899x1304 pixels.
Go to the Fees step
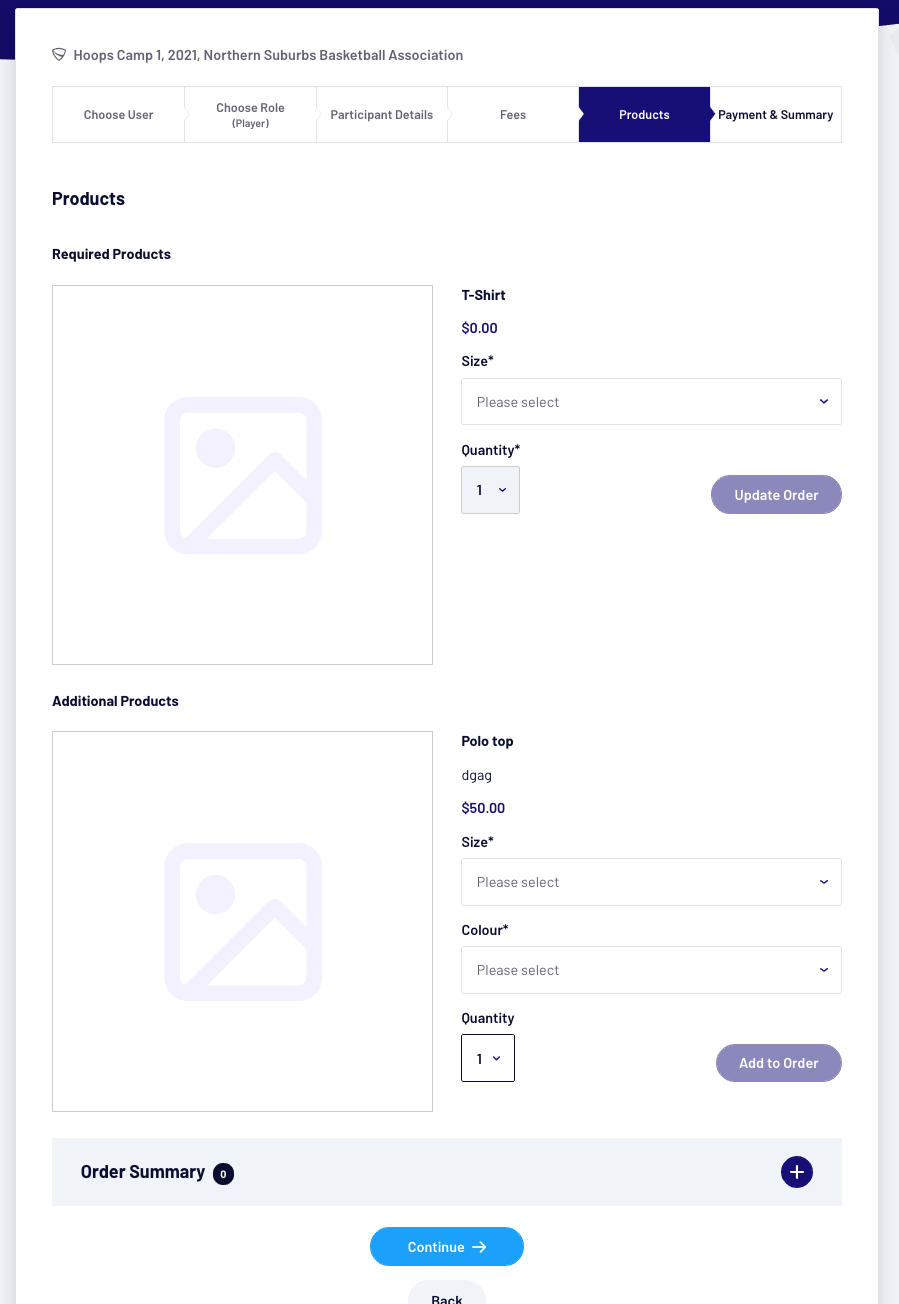point(513,115)
